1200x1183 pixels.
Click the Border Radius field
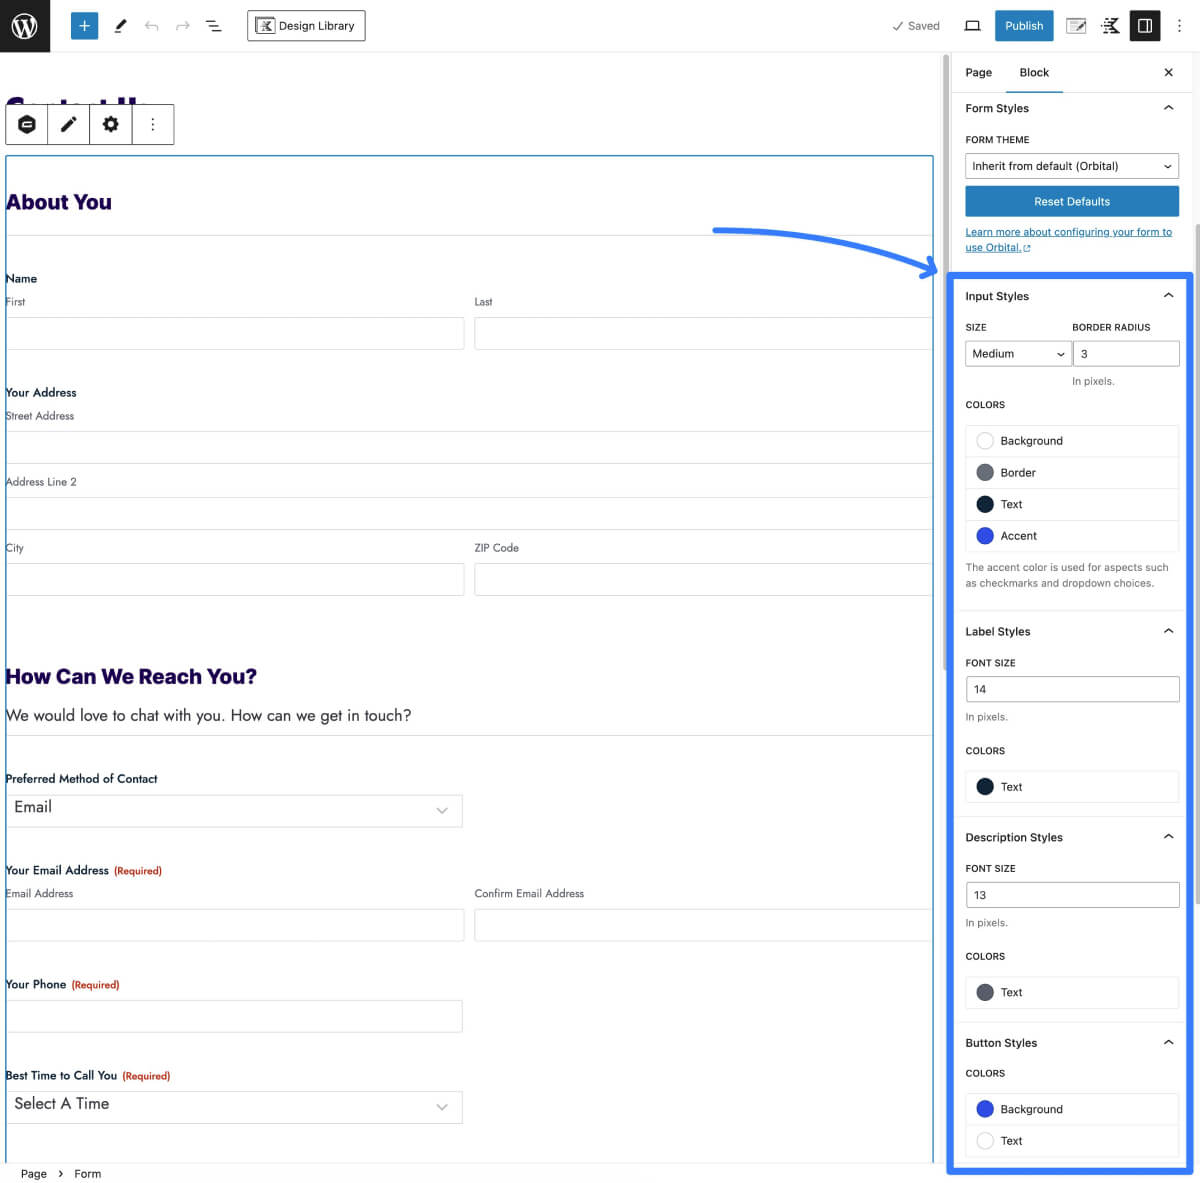(x=1126, y=353)
